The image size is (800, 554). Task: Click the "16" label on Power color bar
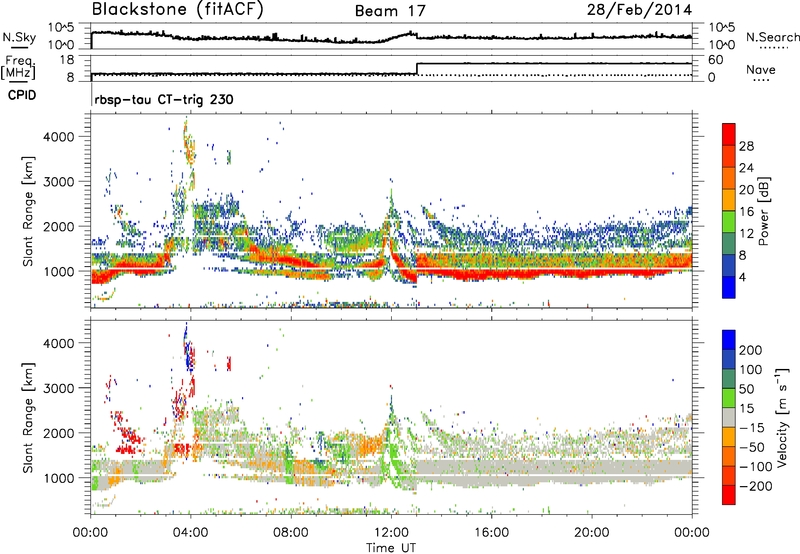[746, 212]
